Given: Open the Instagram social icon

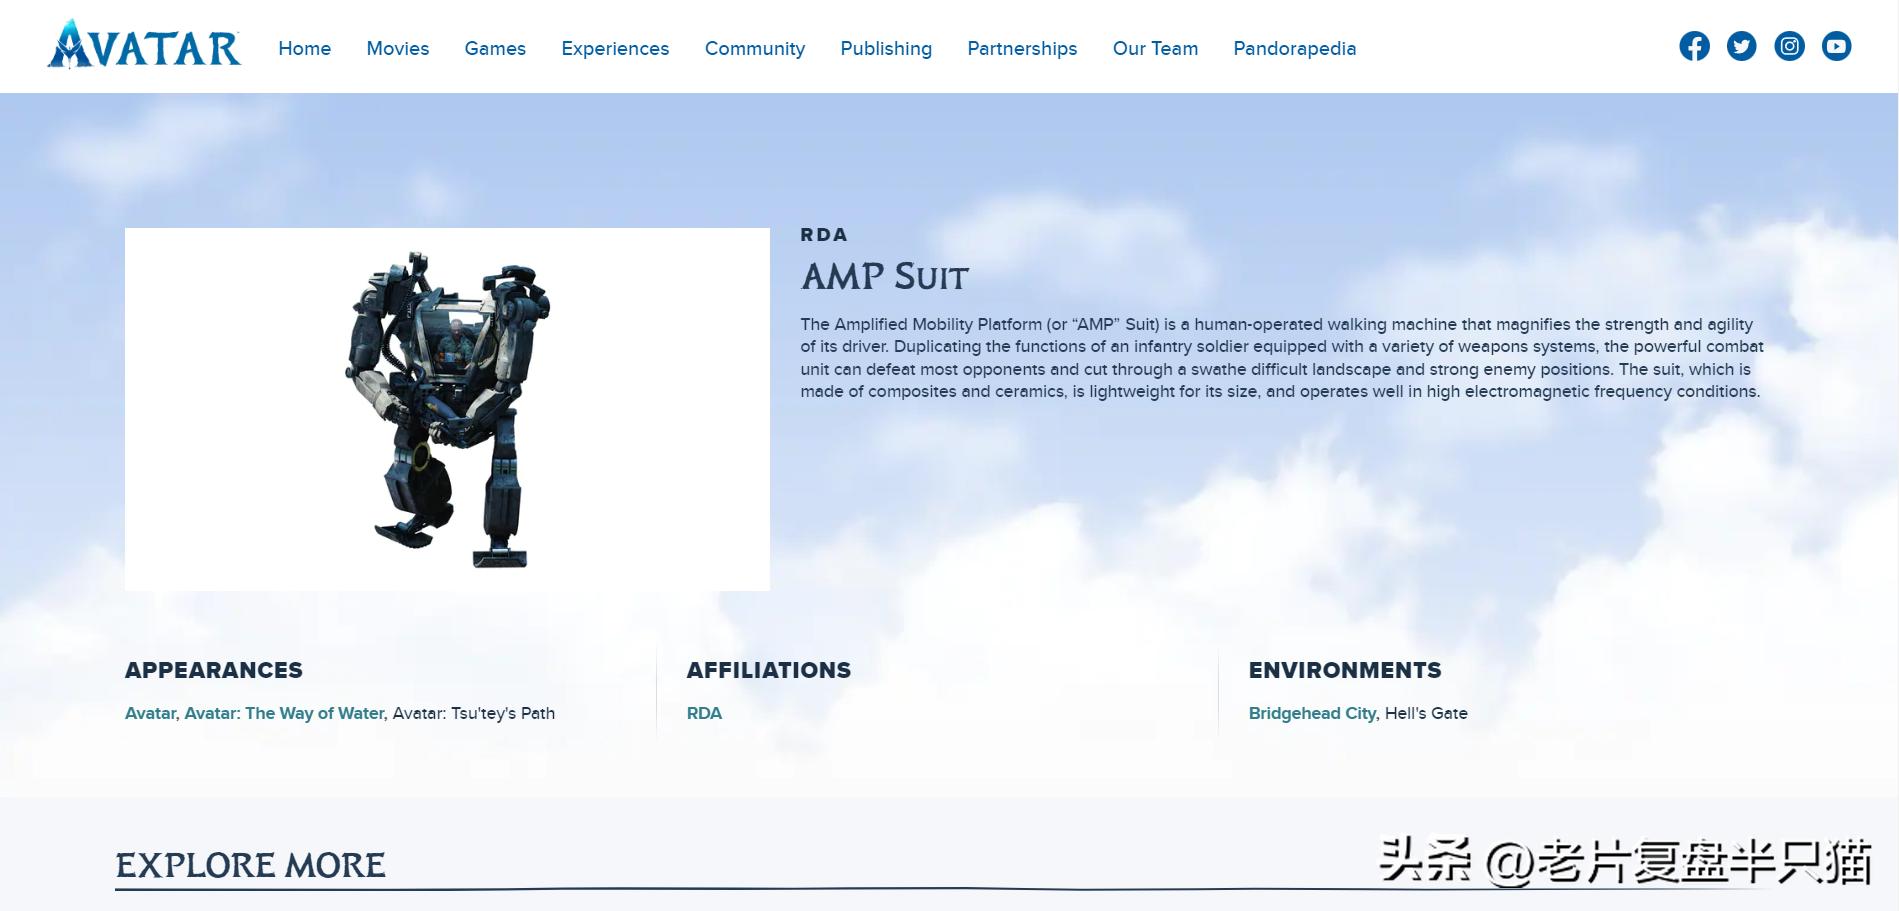Looking at the screenshot, I should 1789,46.
